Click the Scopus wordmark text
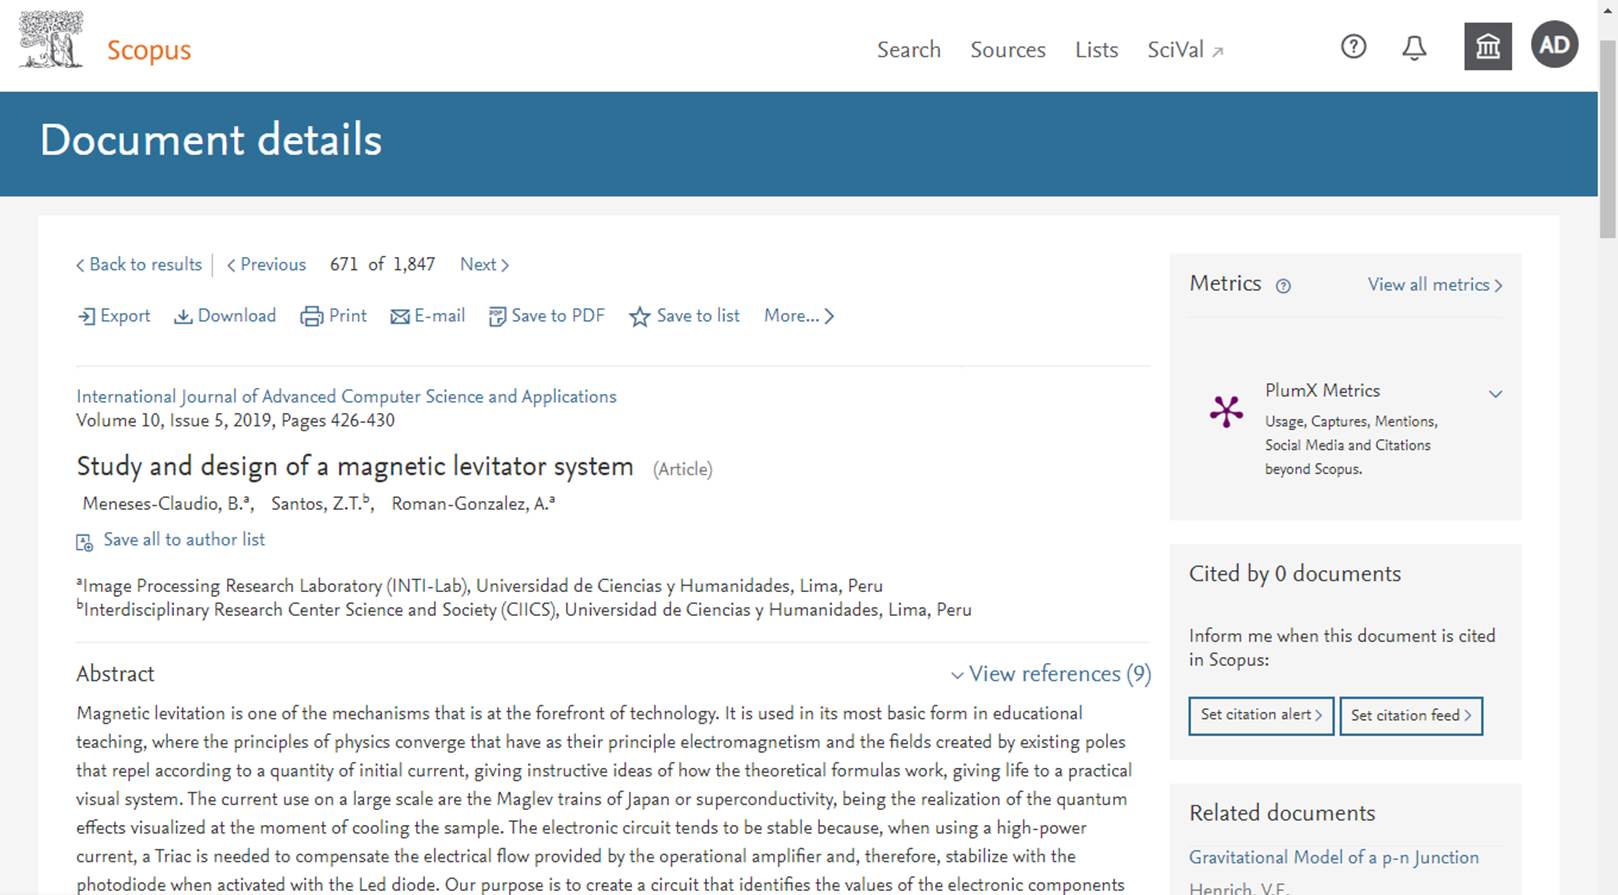1618x895 pixels. (x=149, y=50)
